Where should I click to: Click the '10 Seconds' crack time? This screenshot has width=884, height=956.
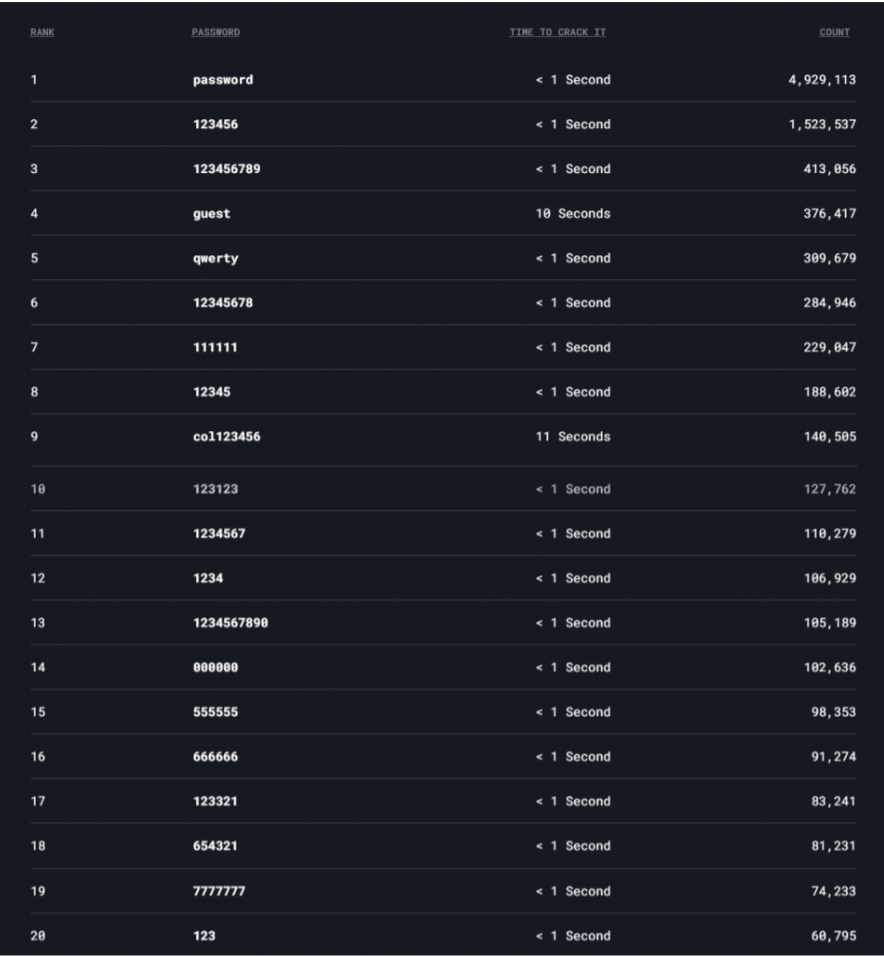[x=571, y=214]
